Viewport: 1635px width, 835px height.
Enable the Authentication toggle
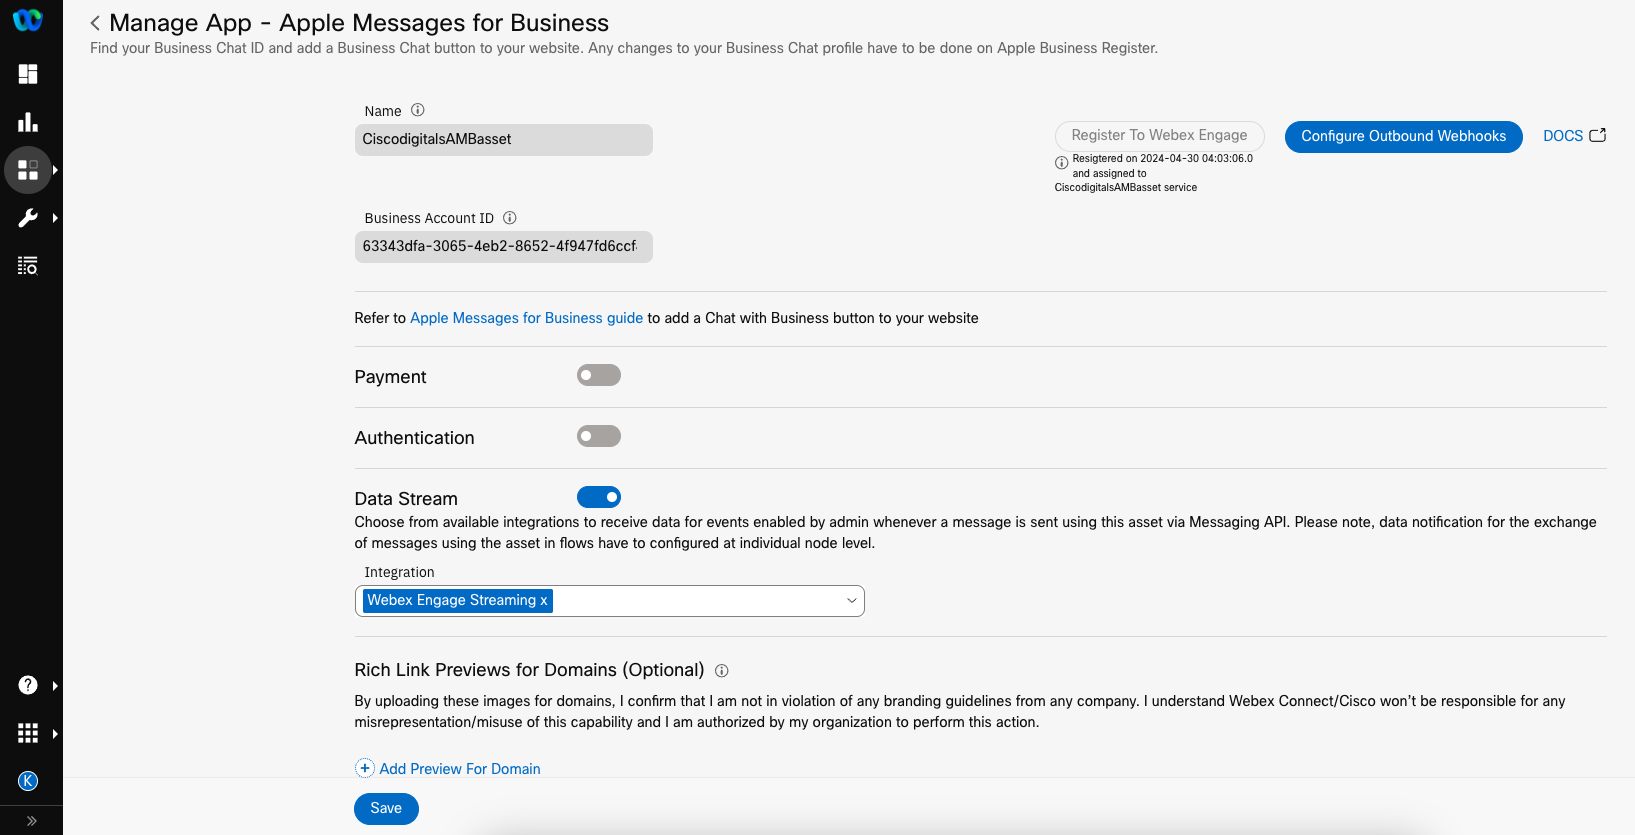click(599, 436)
